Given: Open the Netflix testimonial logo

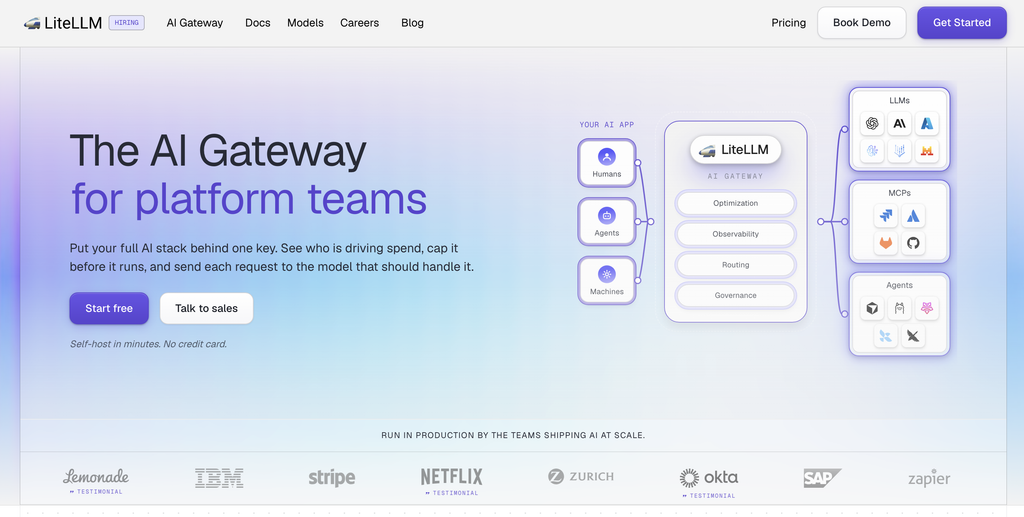Looking at the screenshot, I should pos(451,481).
